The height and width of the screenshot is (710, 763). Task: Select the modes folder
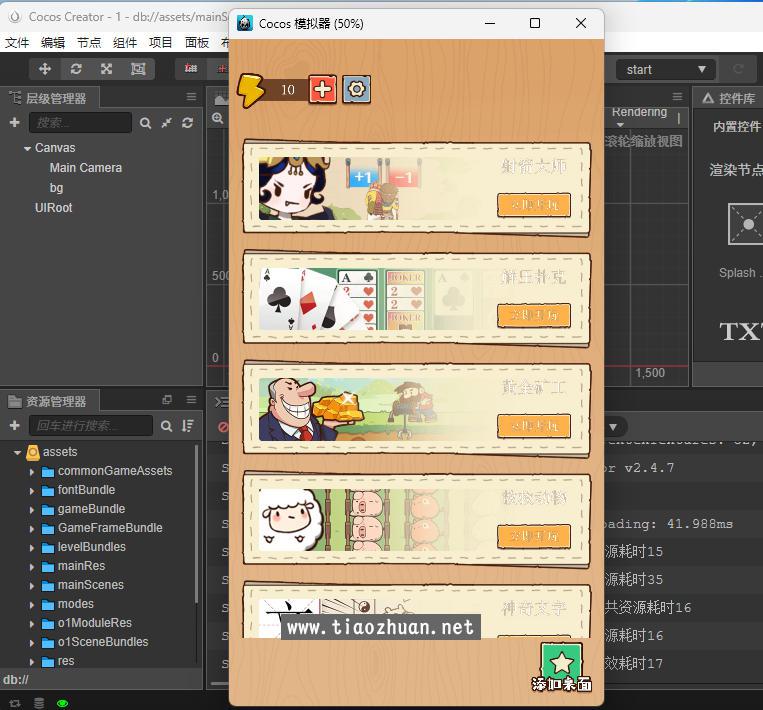(75, 604)
